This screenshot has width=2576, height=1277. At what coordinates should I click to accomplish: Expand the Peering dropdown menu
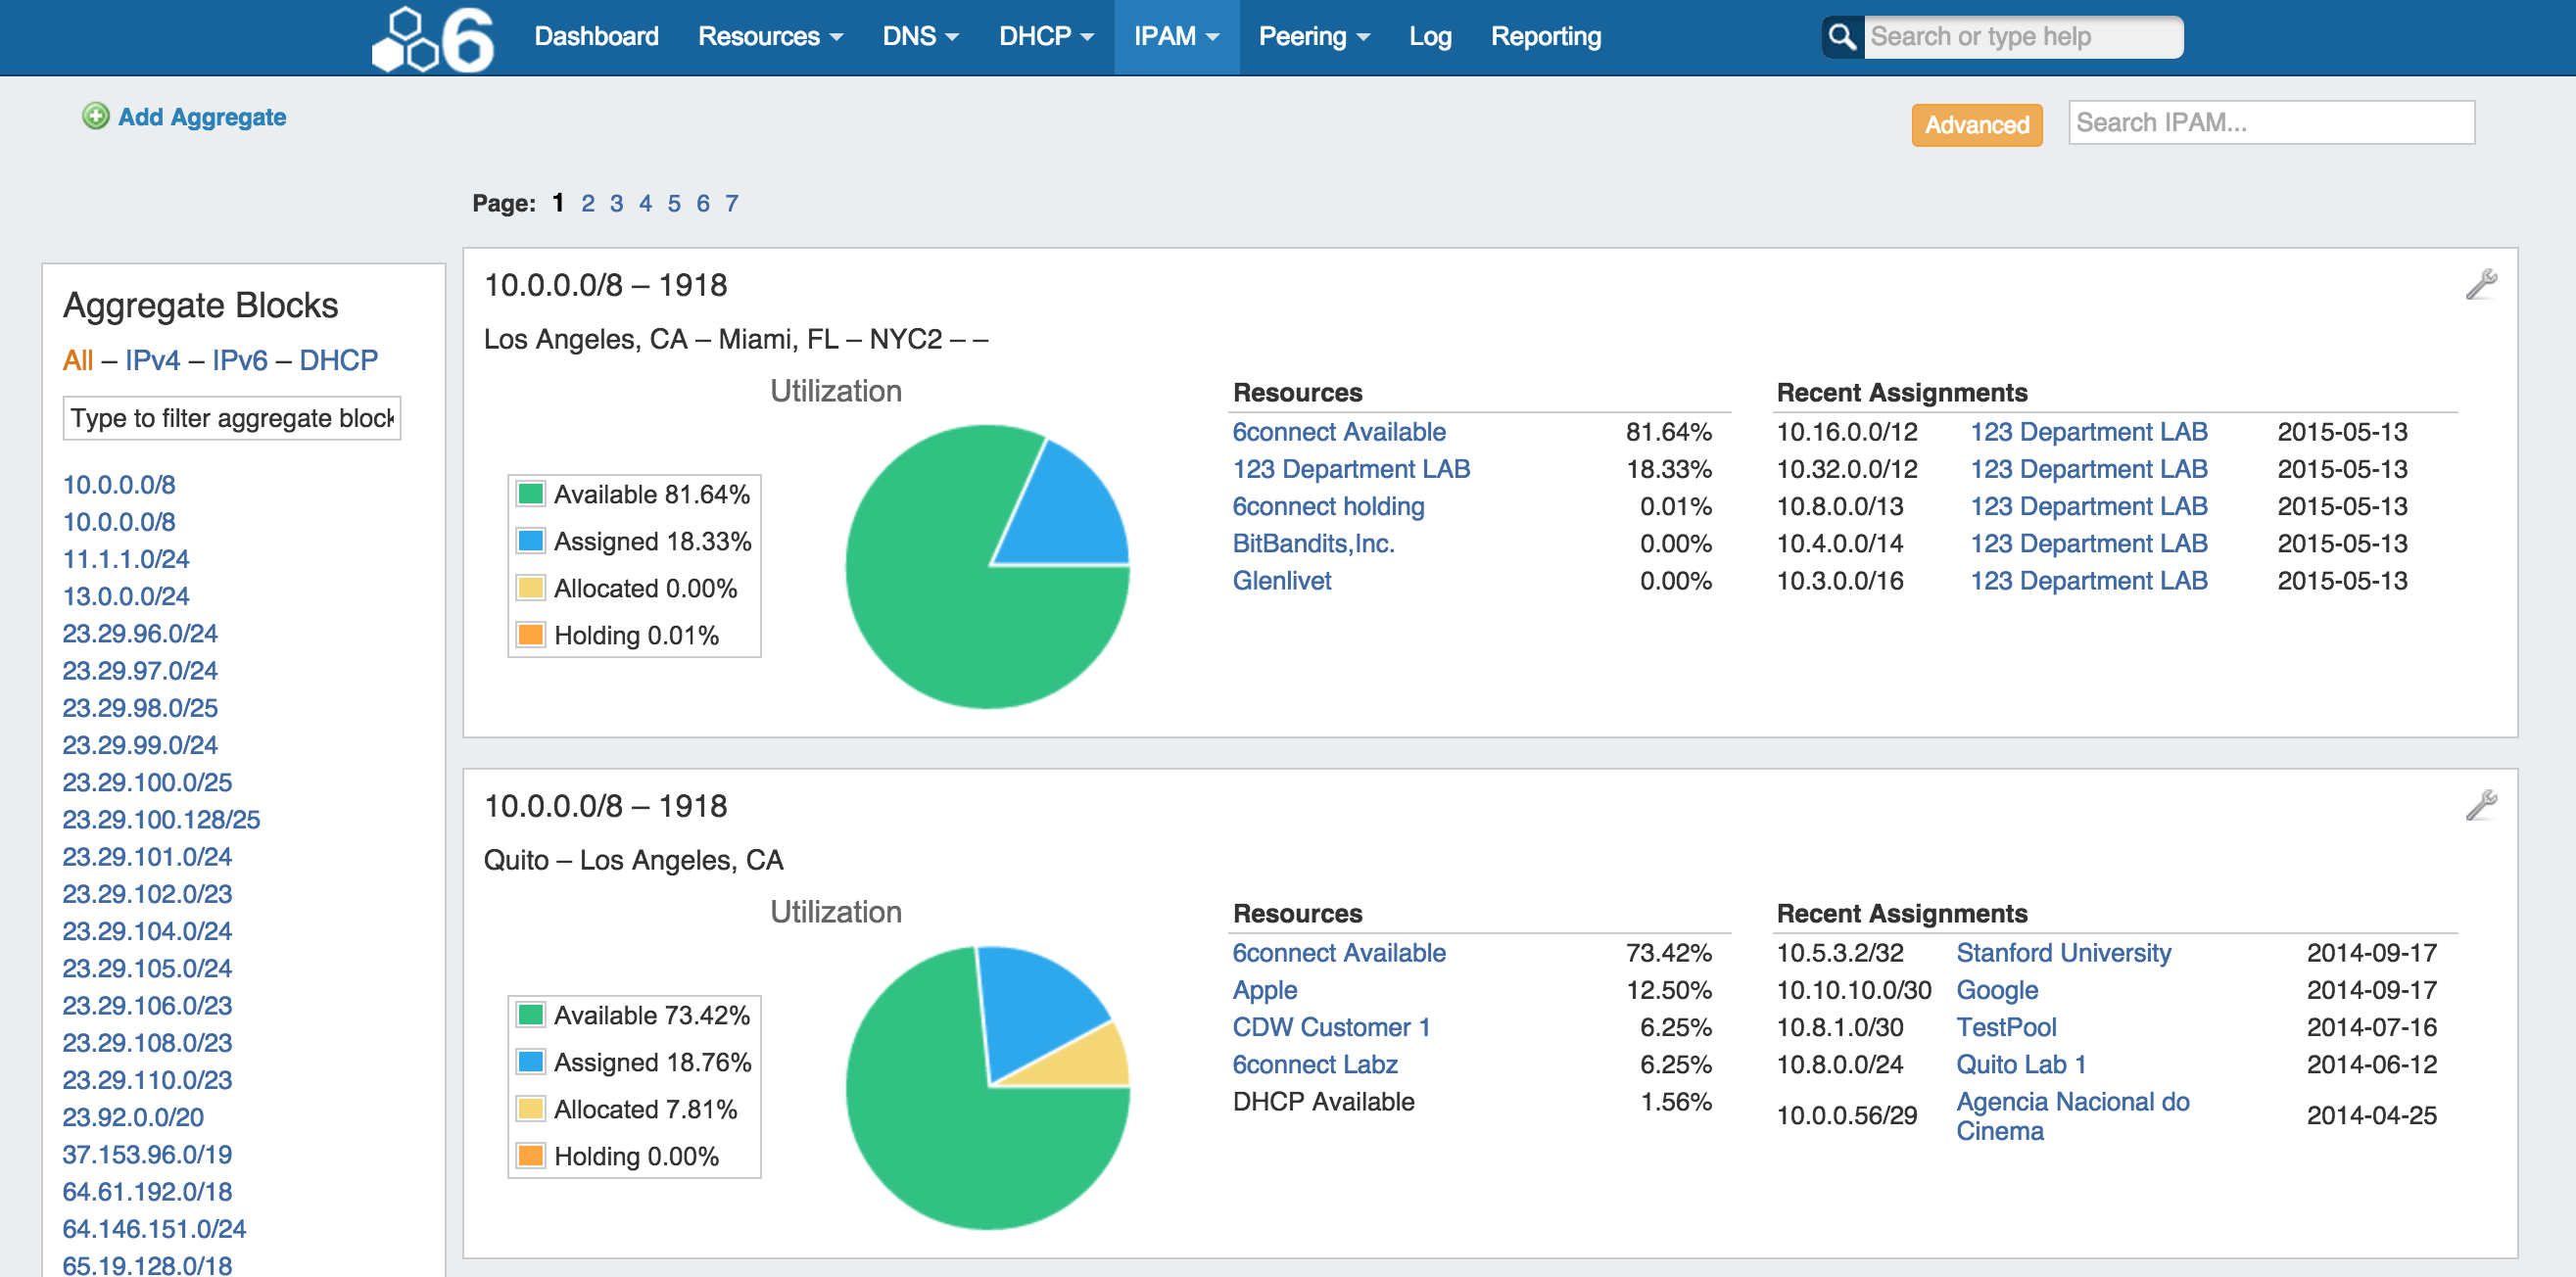coord(1314,36)
